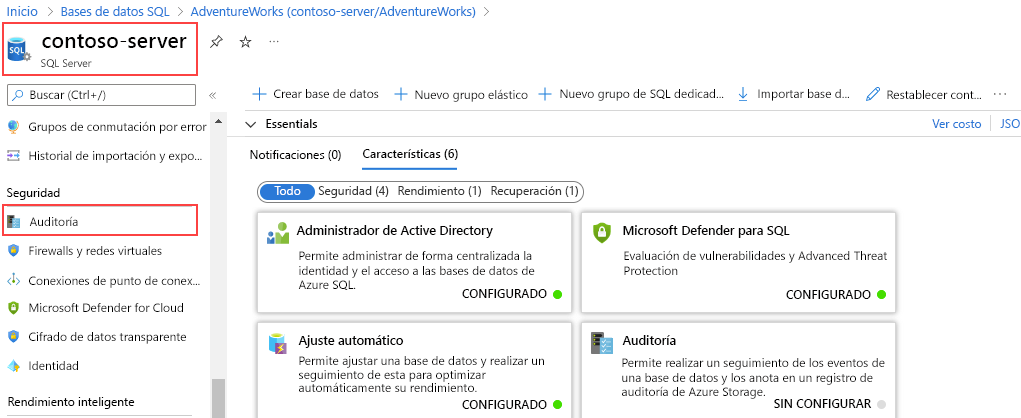Click the Buscar (Ctrl+/) search field

click(x=101, y=95)
